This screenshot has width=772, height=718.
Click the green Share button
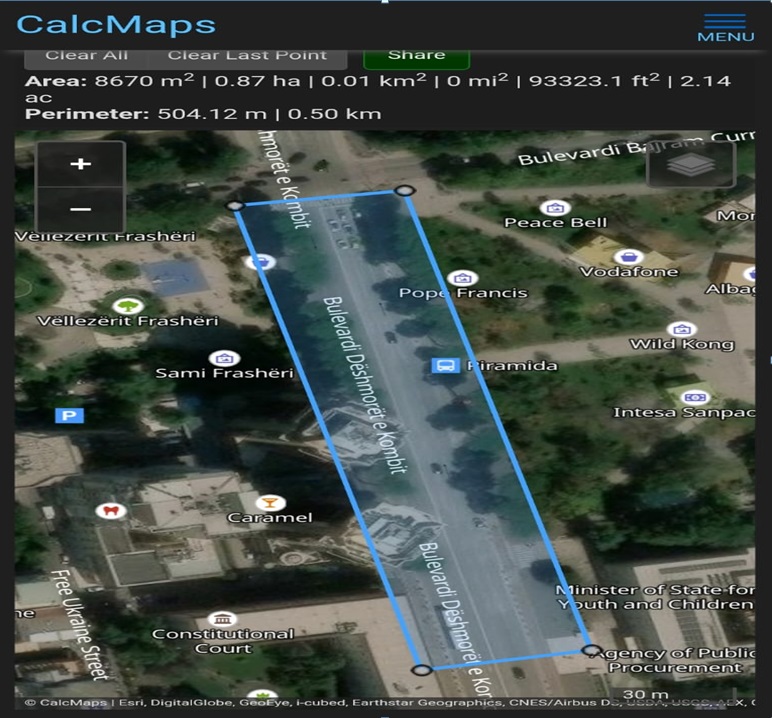416,56
